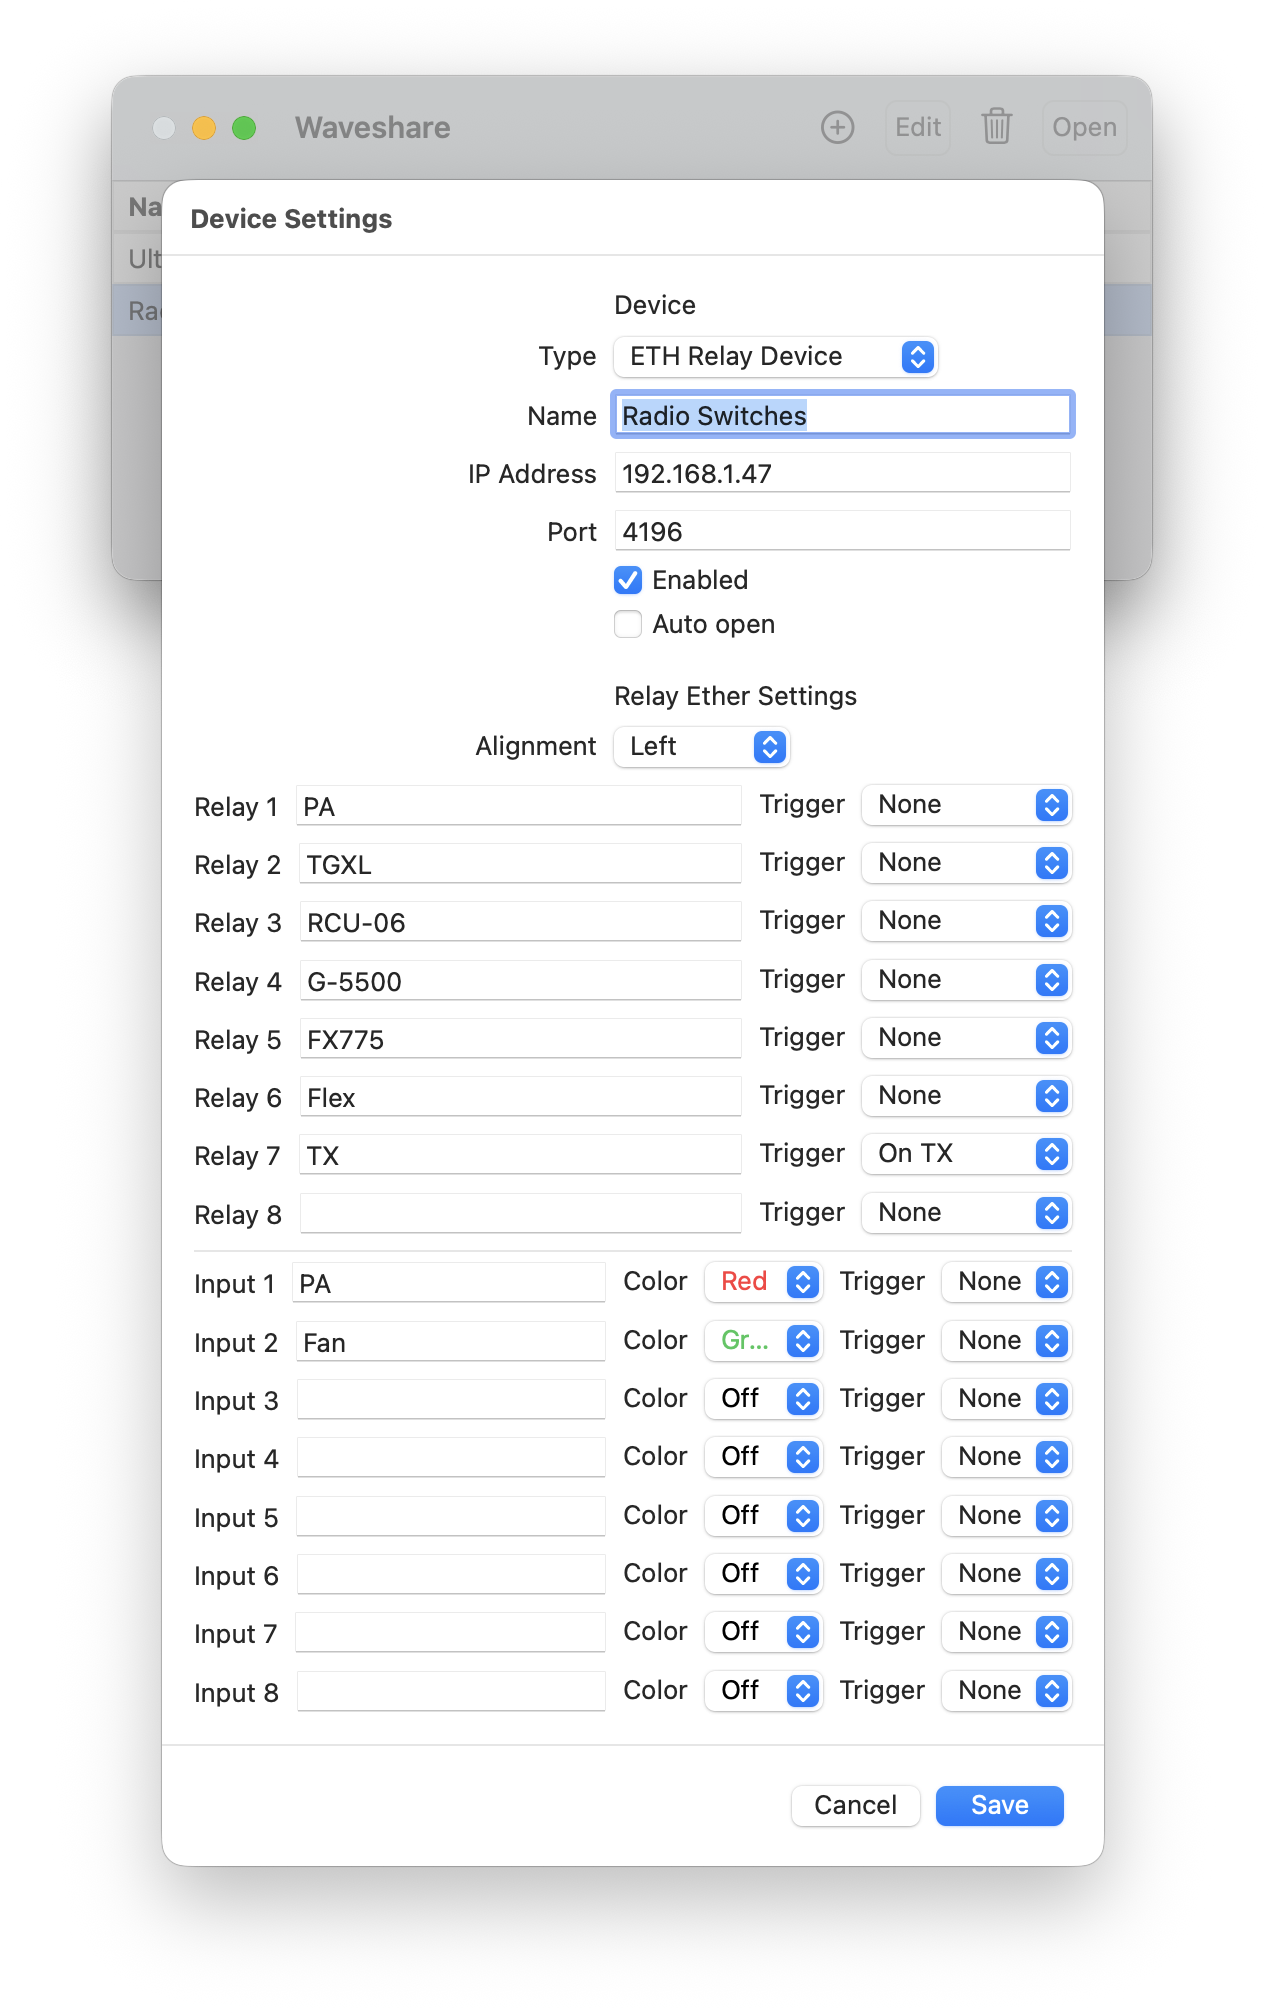Cancel the Device Settings dialog
1264x2014 pixels.
[855, 1805]
